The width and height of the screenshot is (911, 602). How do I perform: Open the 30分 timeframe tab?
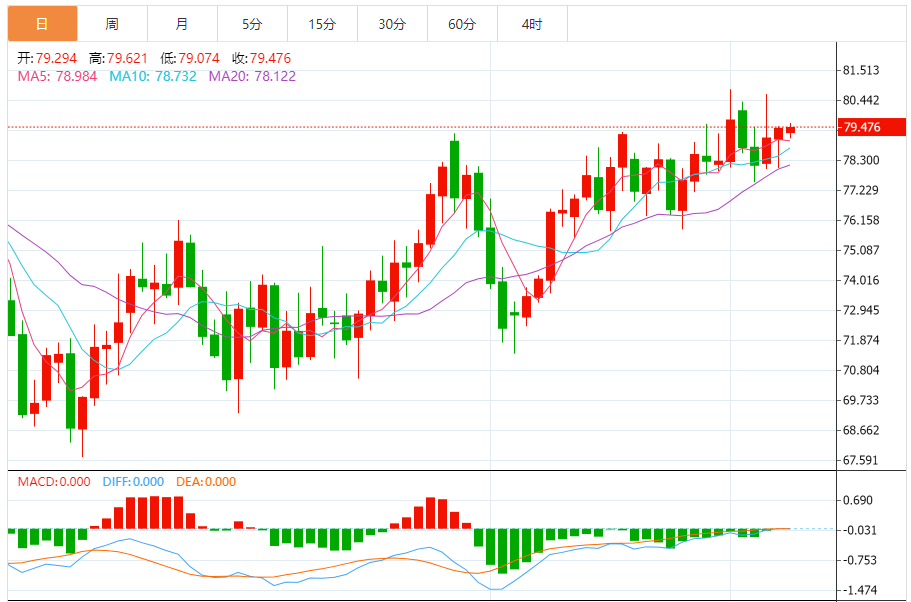click(x=392, y=24)
